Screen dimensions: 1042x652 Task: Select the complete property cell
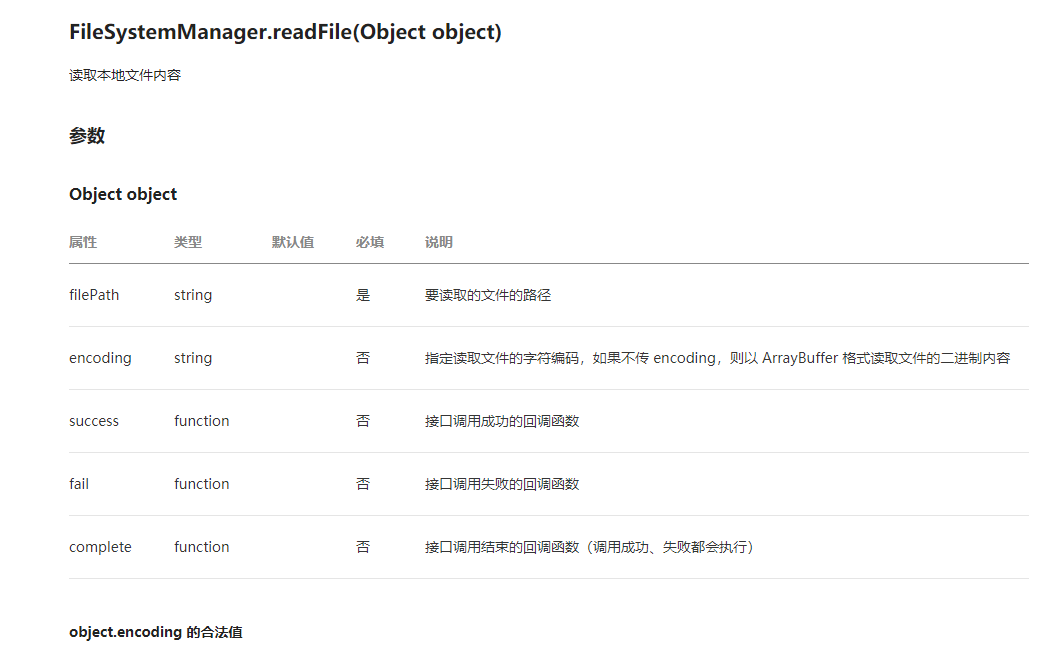[100, 547]
